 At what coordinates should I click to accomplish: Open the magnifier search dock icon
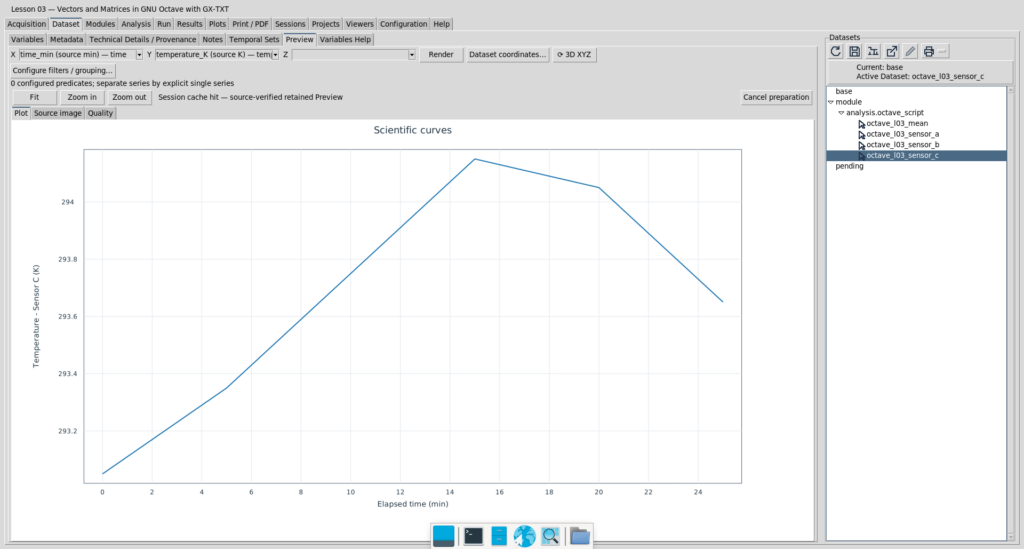point(551,536)
